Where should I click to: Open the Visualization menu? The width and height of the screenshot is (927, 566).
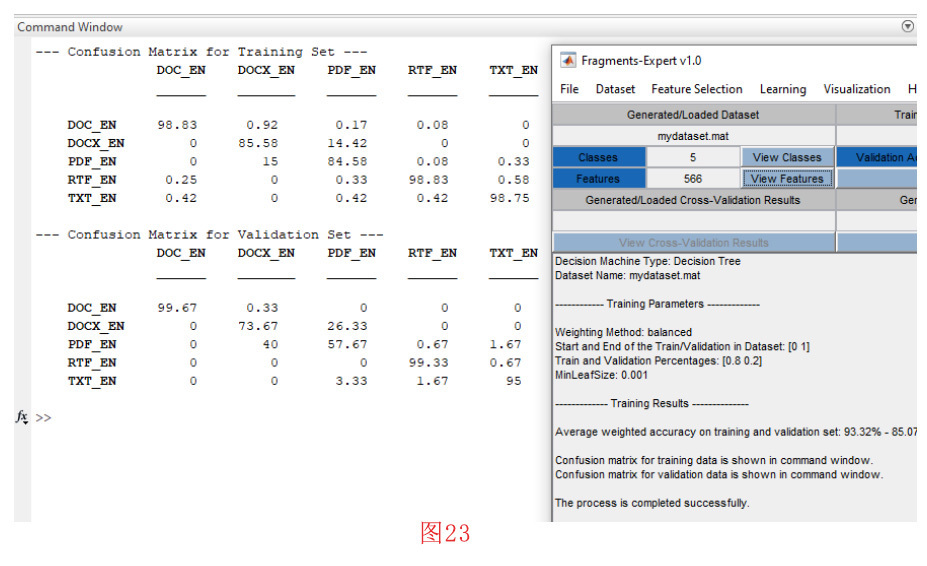[x=856, y=89]
